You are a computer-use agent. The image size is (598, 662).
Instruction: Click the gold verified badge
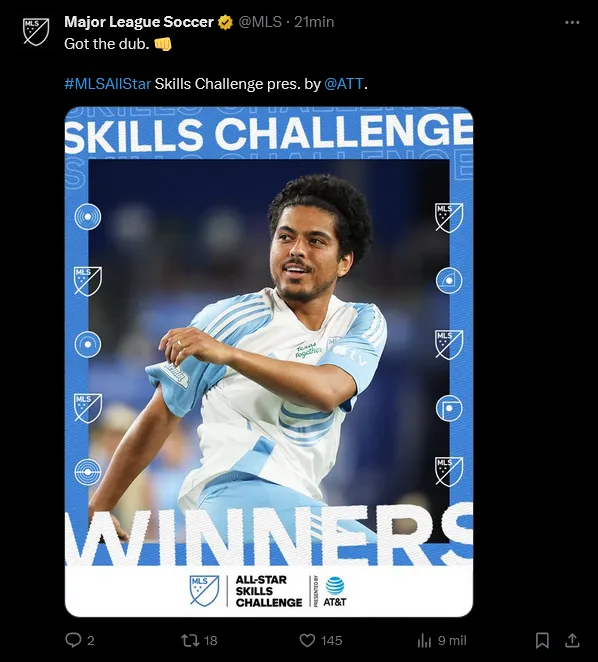click(225, 22)
